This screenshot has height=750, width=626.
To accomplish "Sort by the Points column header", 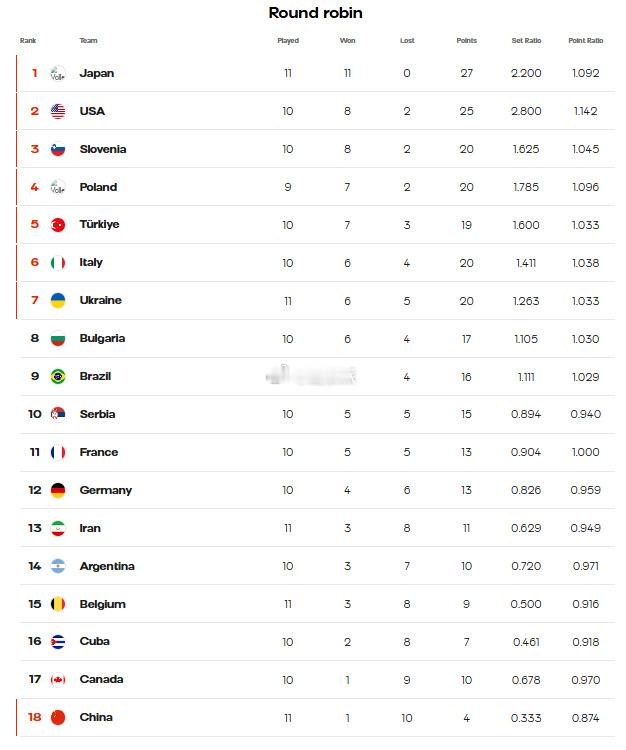I will (467, 41).
